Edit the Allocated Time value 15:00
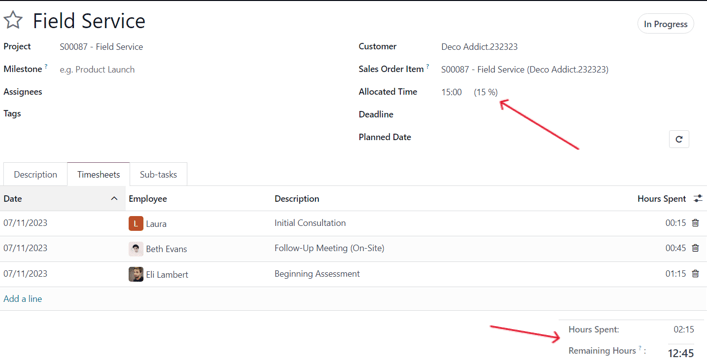The image size is (707, 363). [x=451, y=92]
